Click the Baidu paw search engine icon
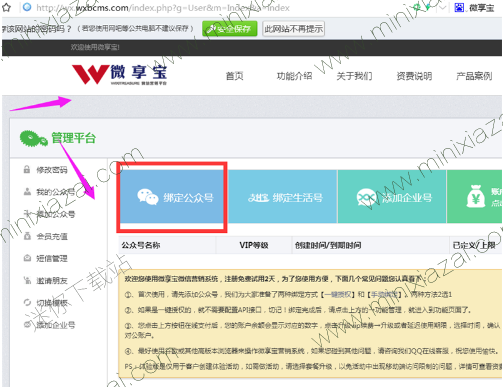This screenshot has width=503, height=387. (459, 7)
